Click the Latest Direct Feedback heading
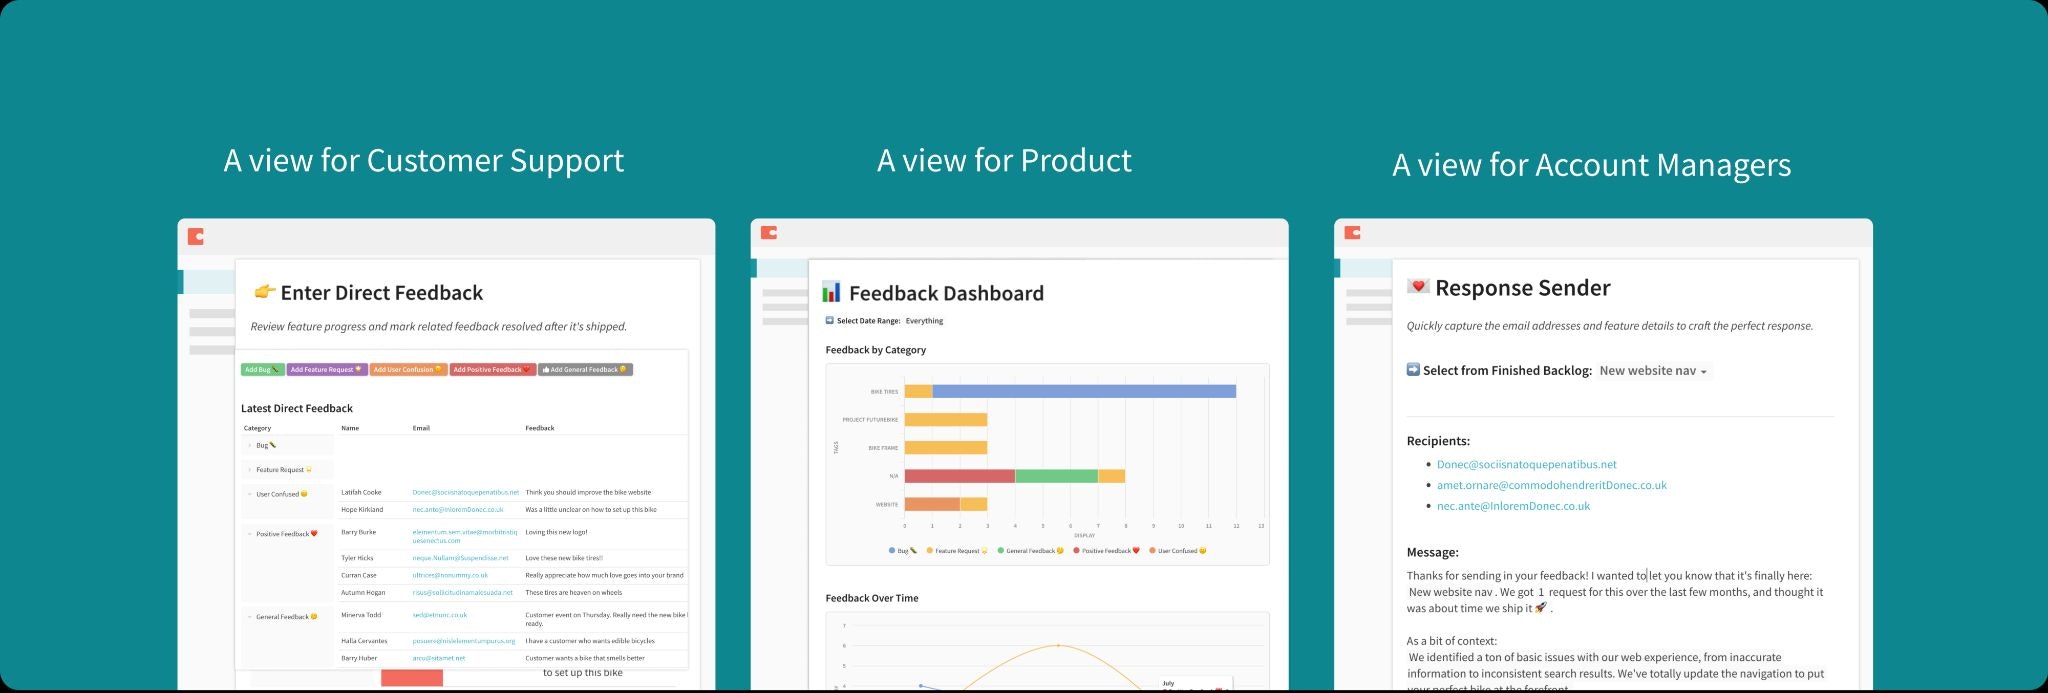Image resolution: width=2048 pixels, height=693 pixels. [x=297, y=408]
